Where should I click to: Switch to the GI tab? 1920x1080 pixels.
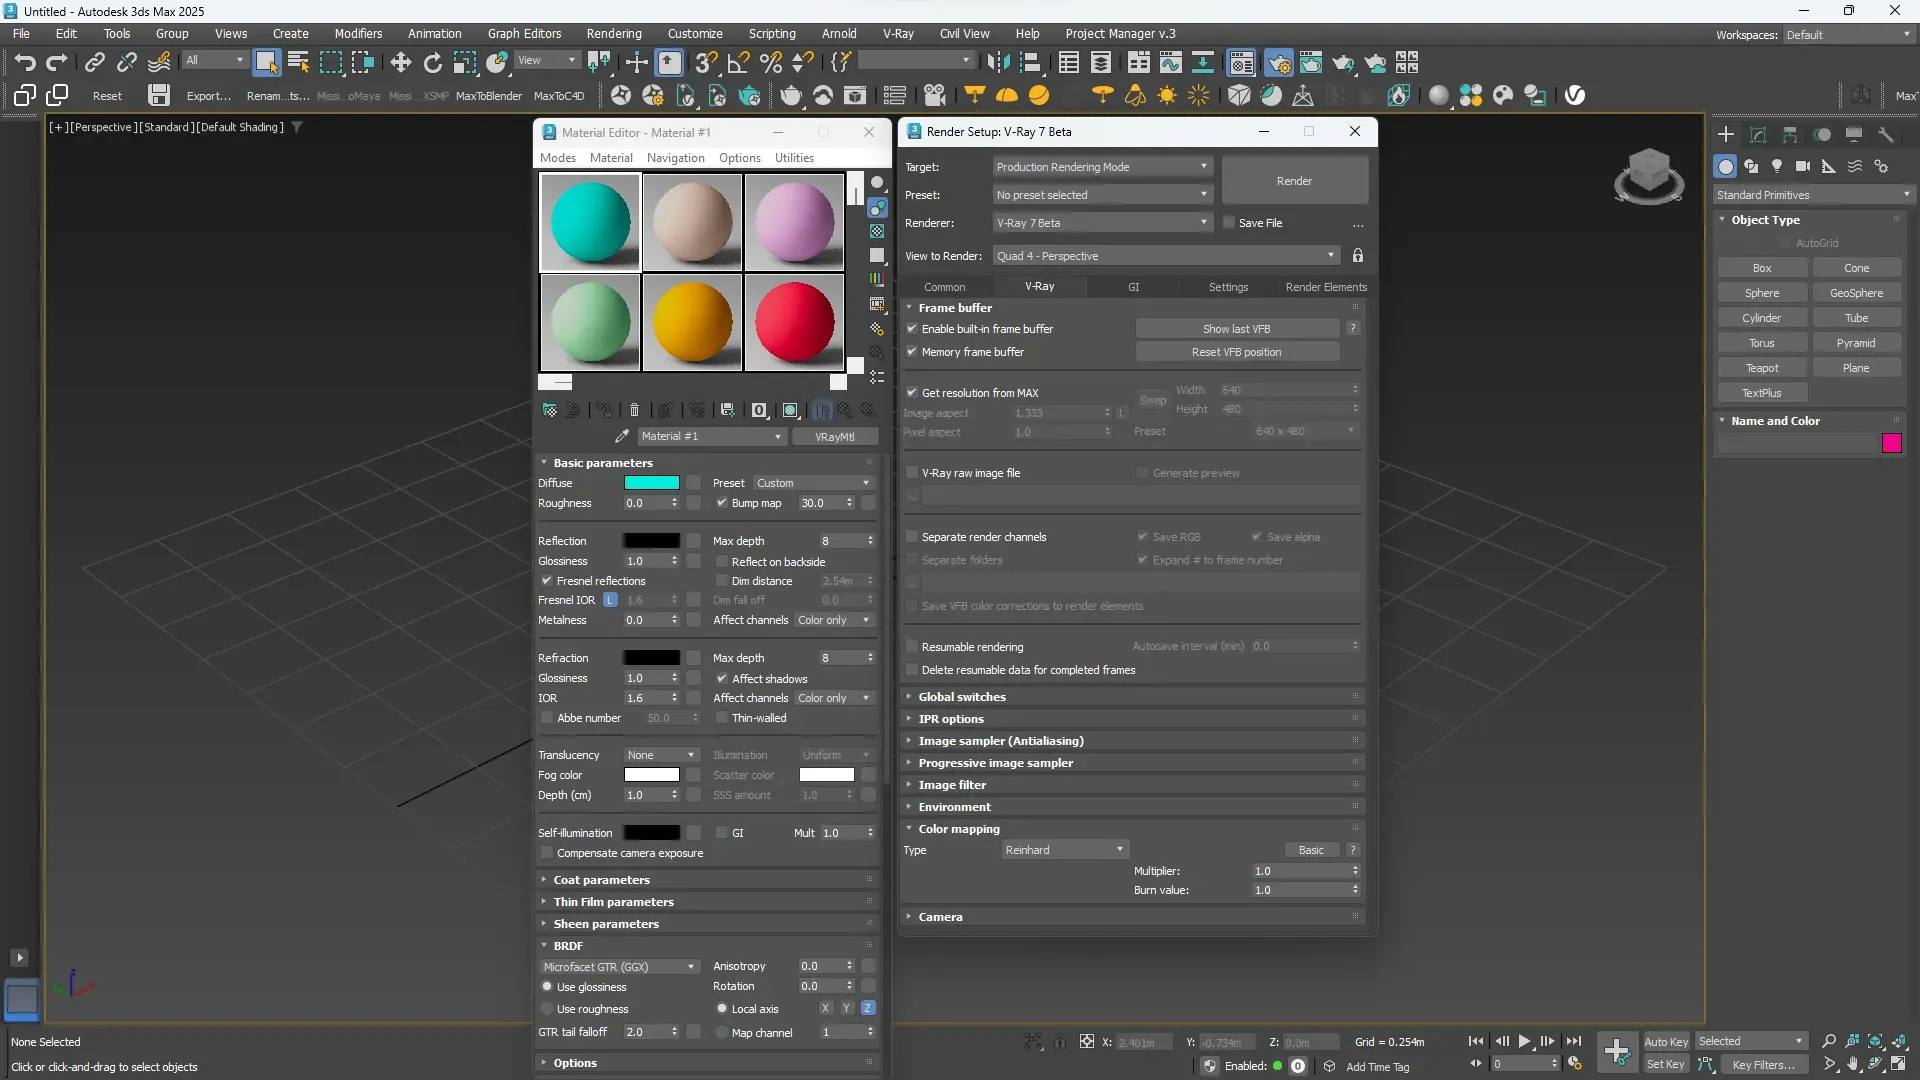point(1133,287)
